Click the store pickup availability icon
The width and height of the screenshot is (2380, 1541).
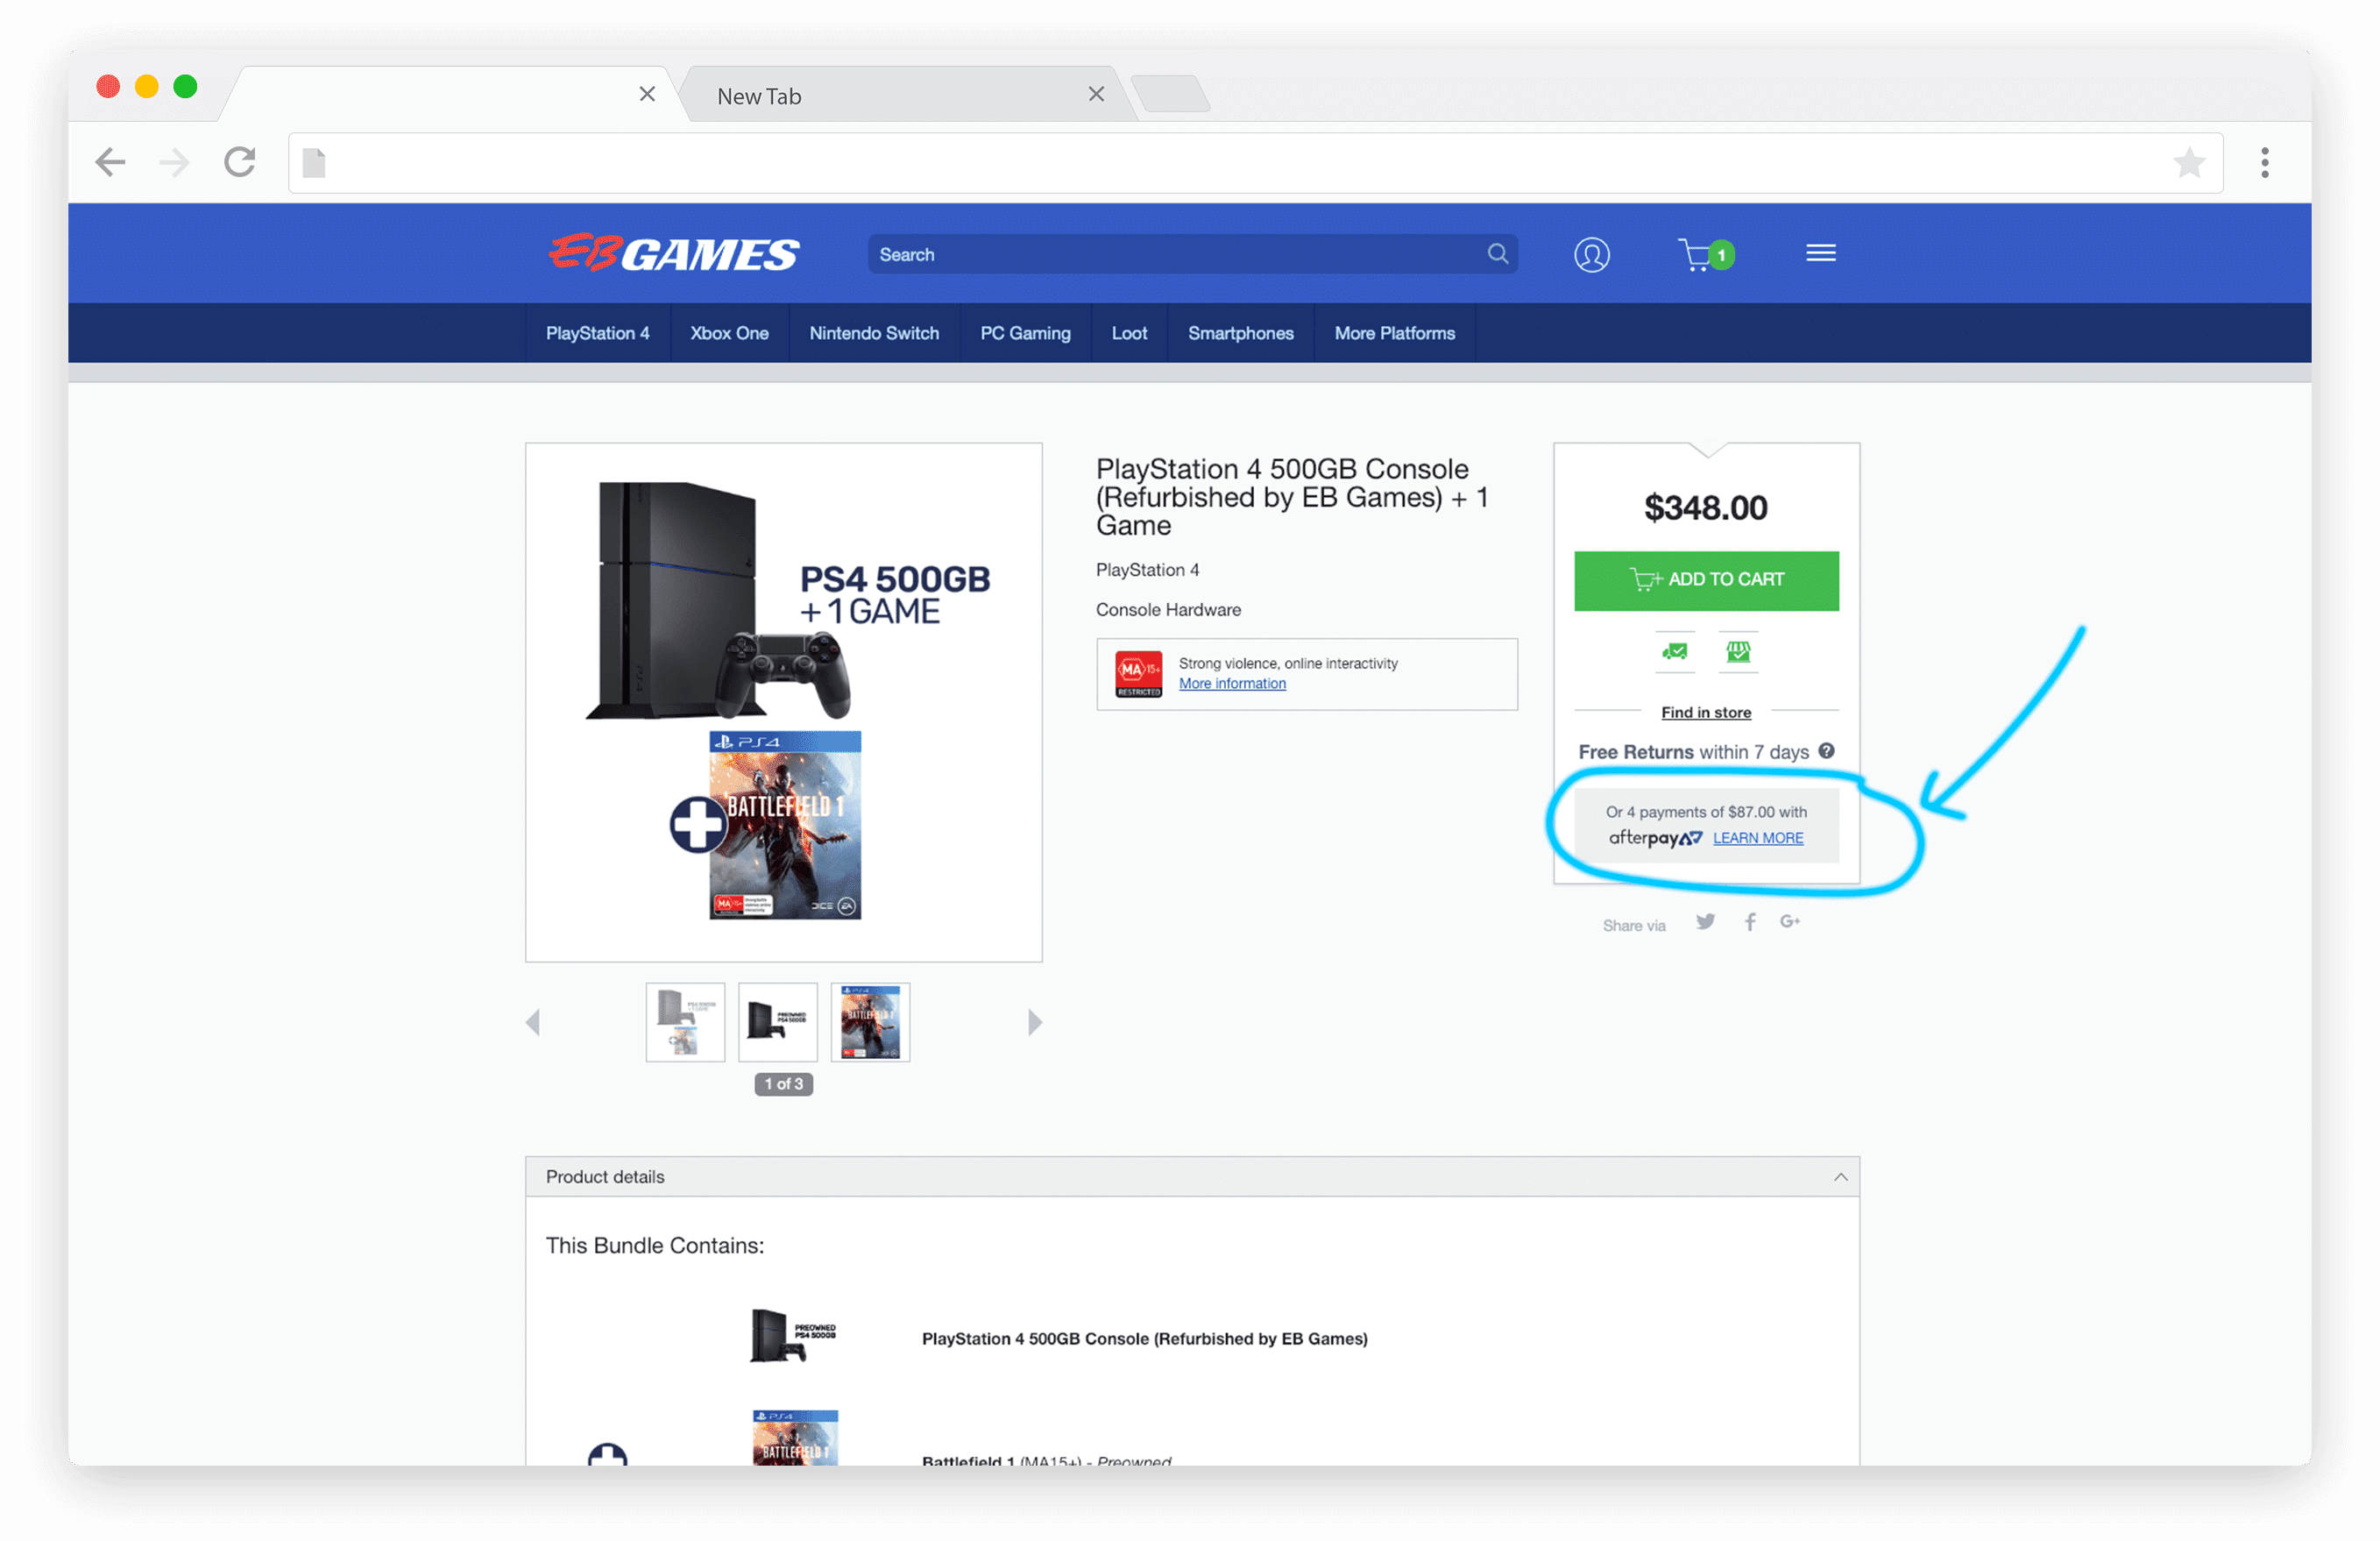[x=1738, y=652]
